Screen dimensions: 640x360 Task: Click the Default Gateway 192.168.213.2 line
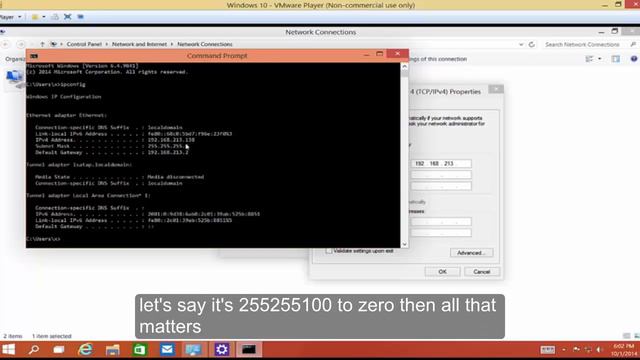(112, 152)
